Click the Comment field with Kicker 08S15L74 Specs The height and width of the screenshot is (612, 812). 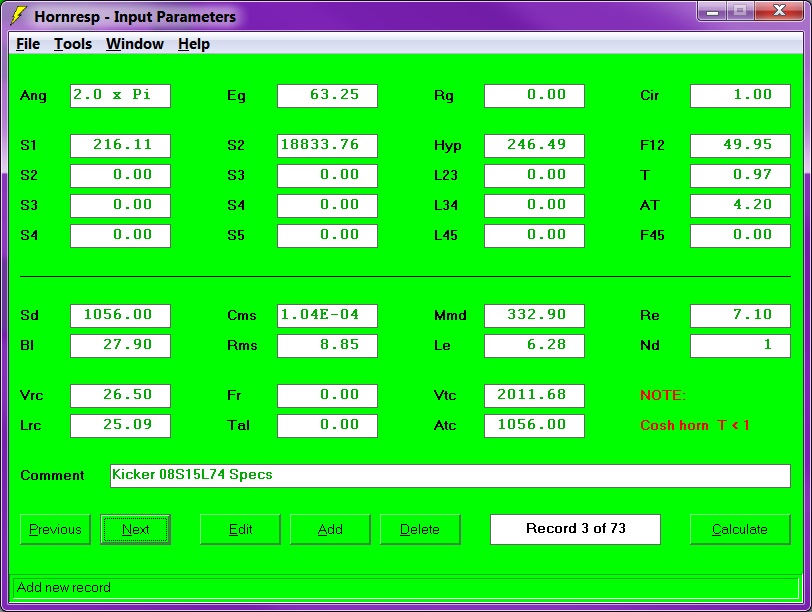pos(451,476)
